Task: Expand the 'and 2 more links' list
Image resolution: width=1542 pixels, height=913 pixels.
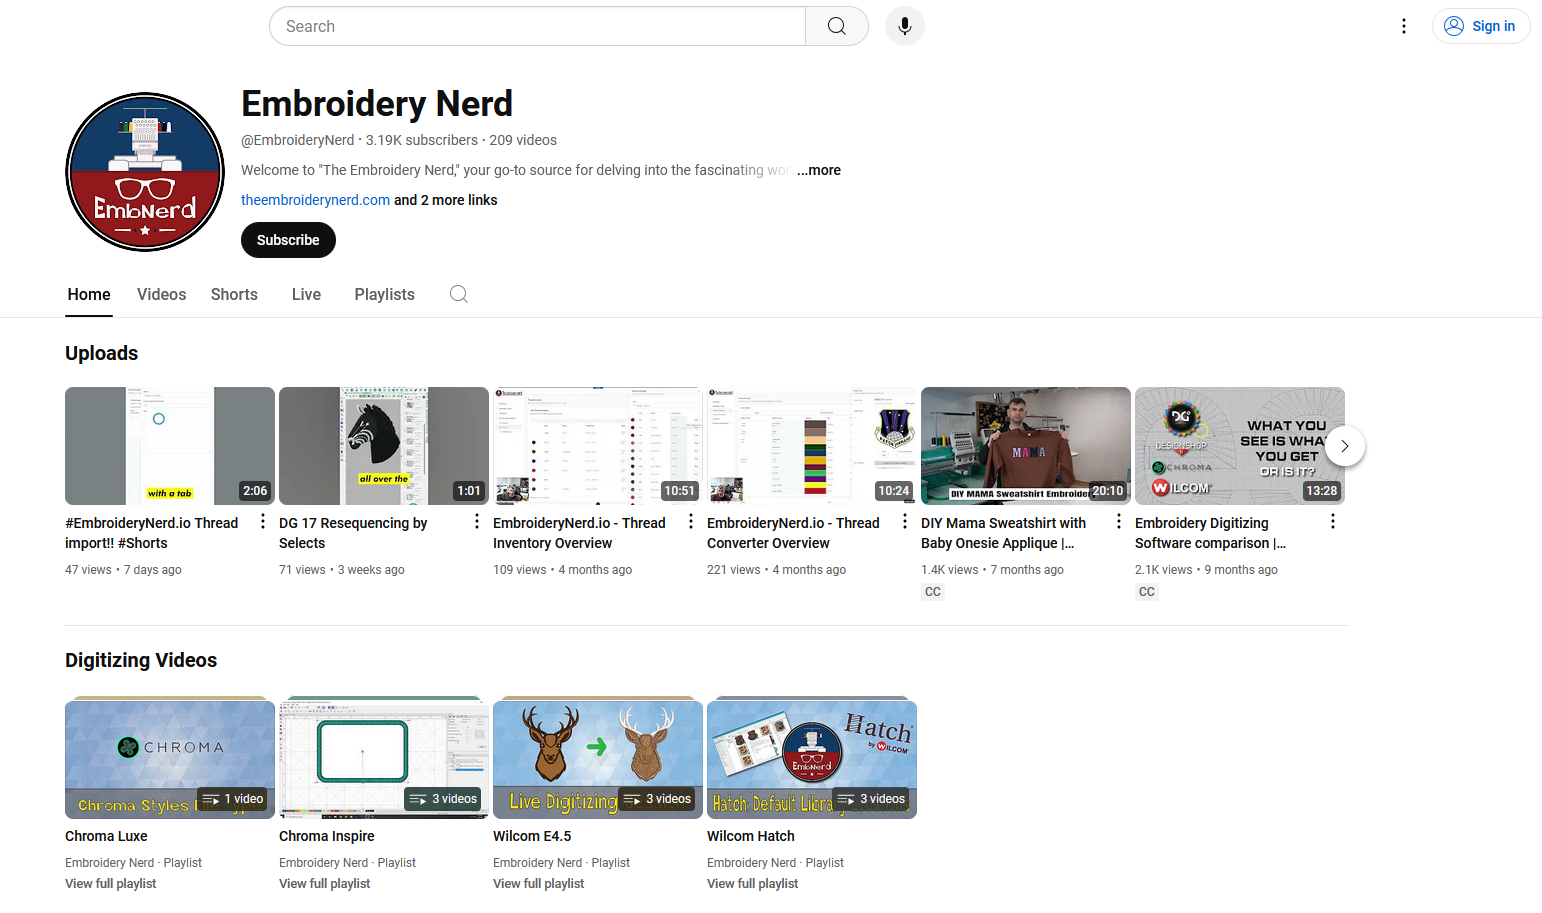Action: (x=446, y=200)
